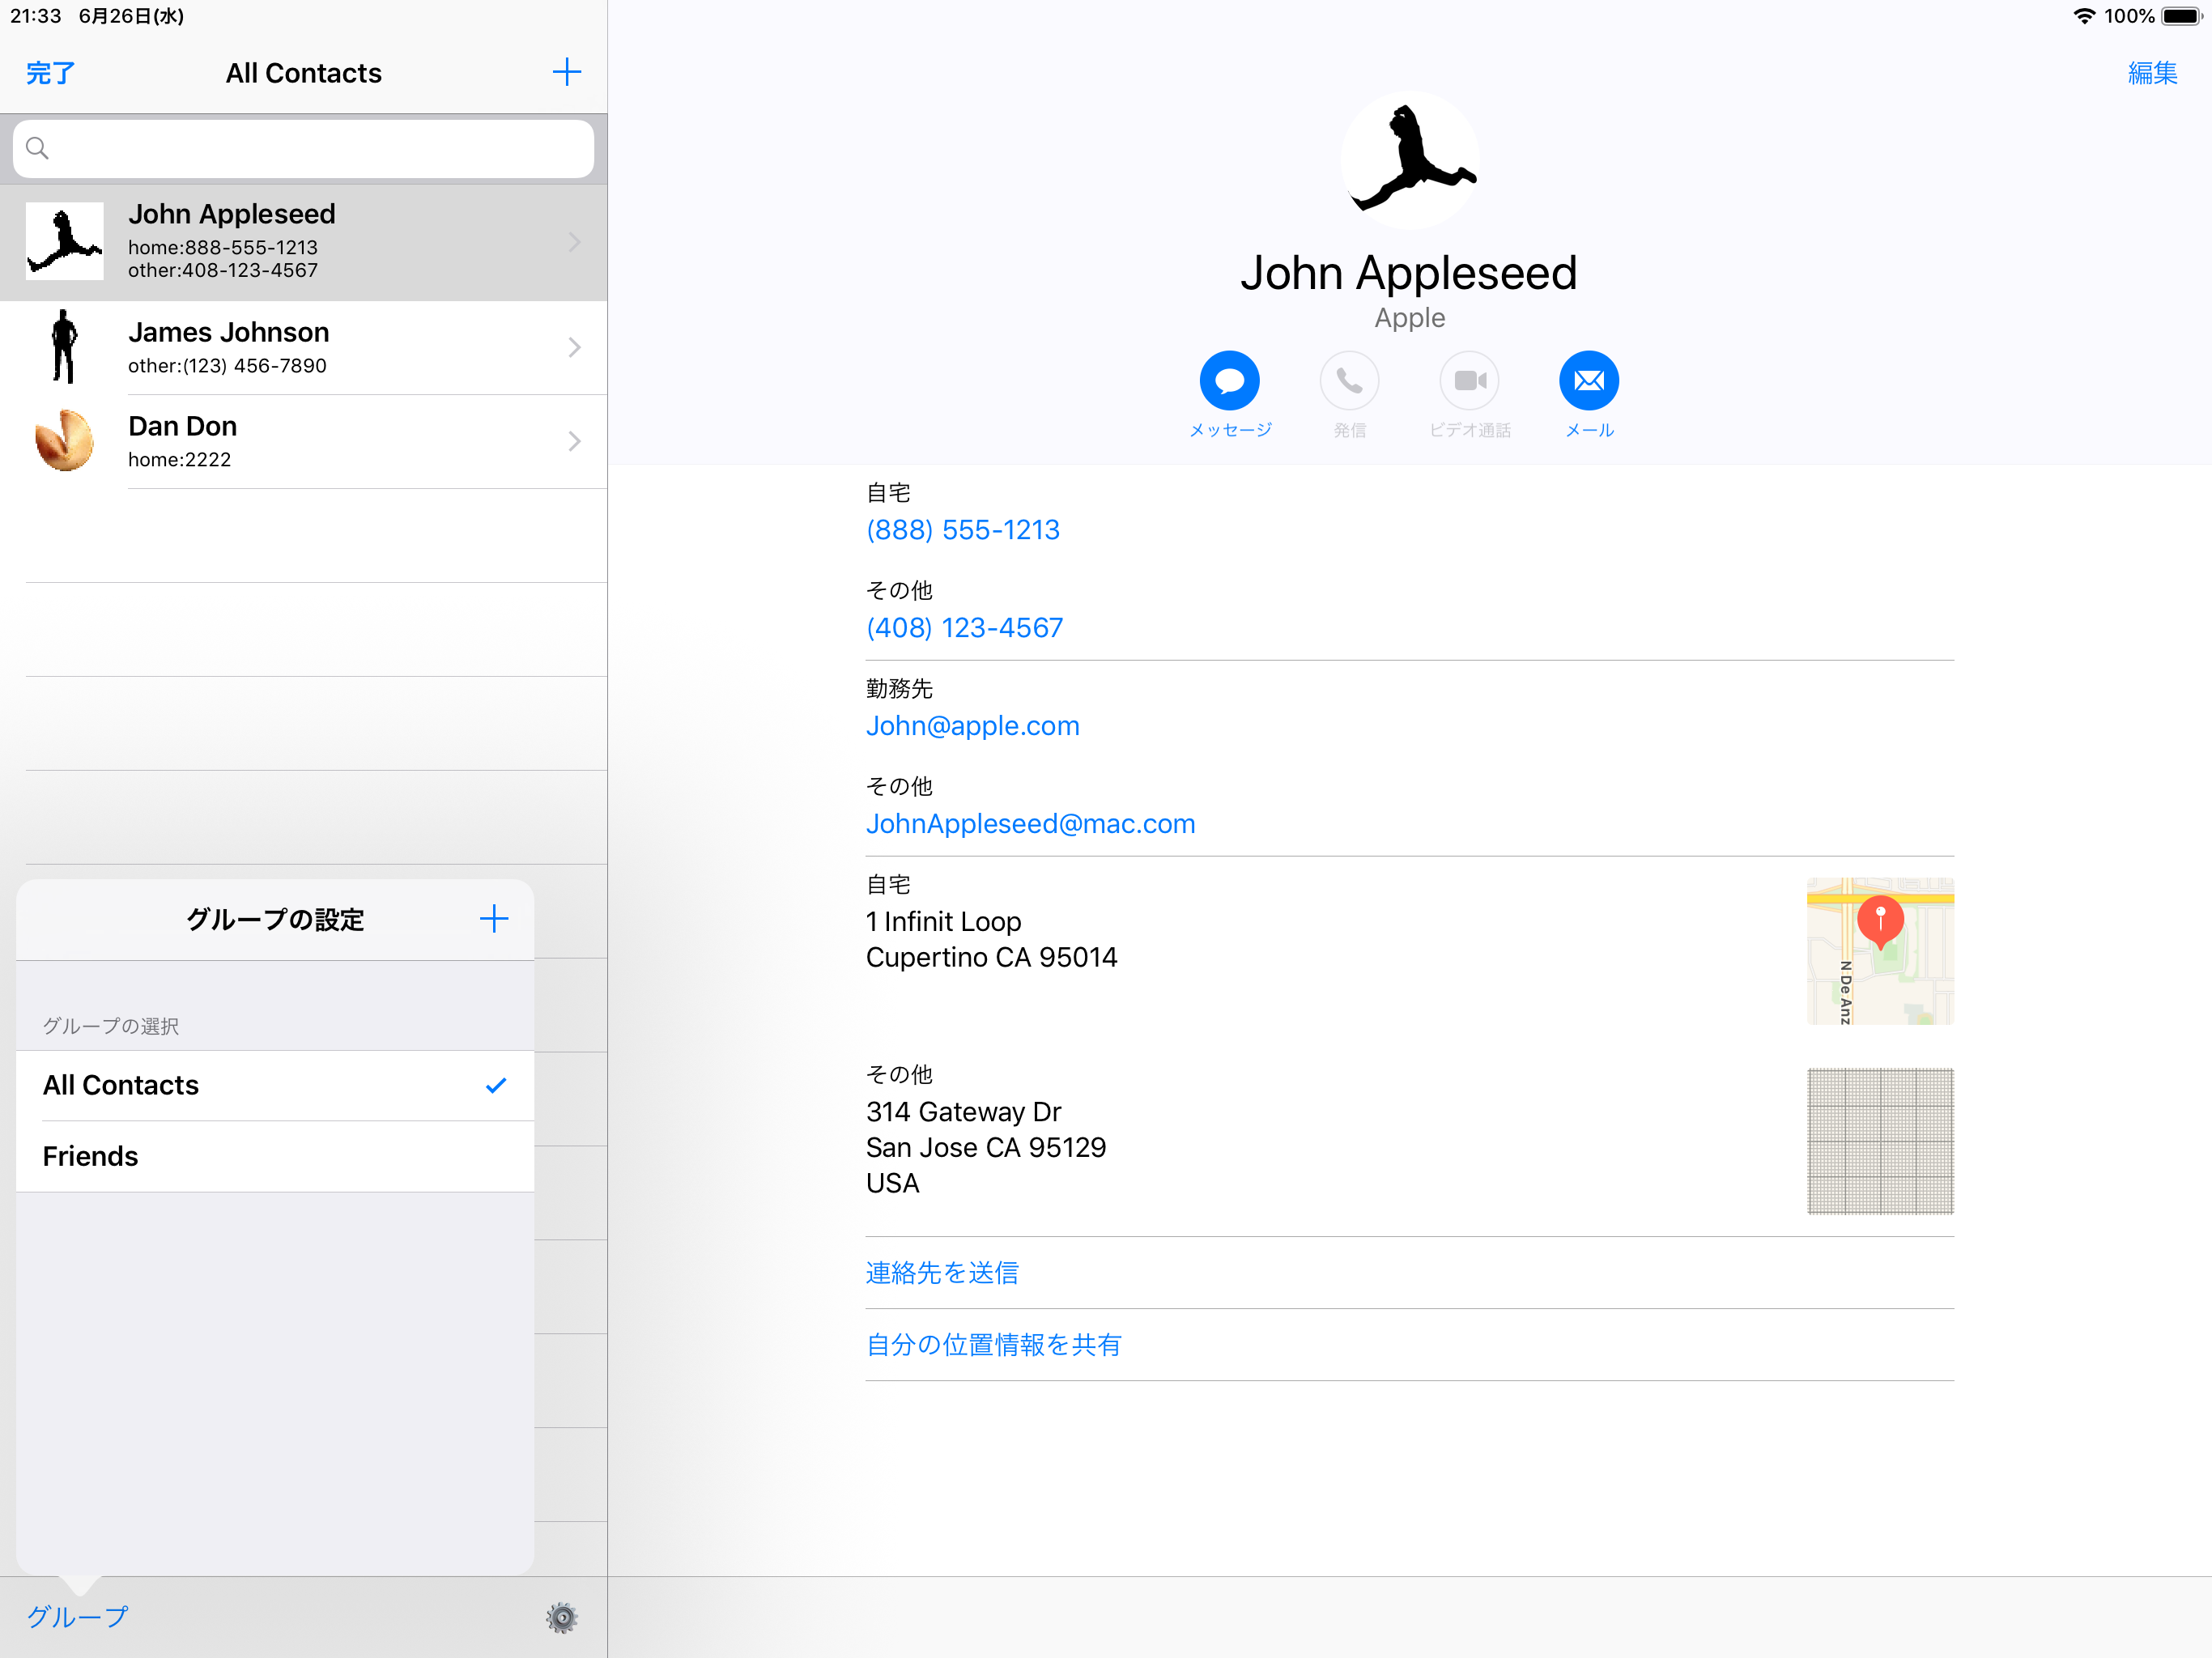Tap Dan Don's fortune cookie avatar
2212x1658 pixels.
[x=65, y=441]
